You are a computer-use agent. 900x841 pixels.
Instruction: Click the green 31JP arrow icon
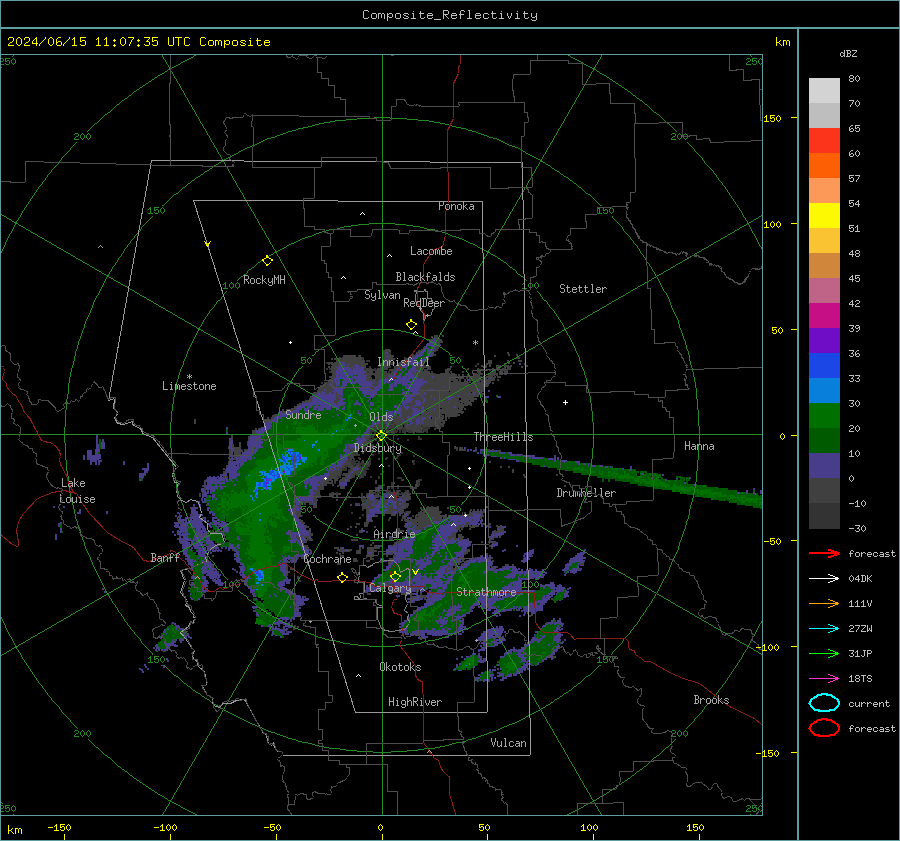(824, 653)
